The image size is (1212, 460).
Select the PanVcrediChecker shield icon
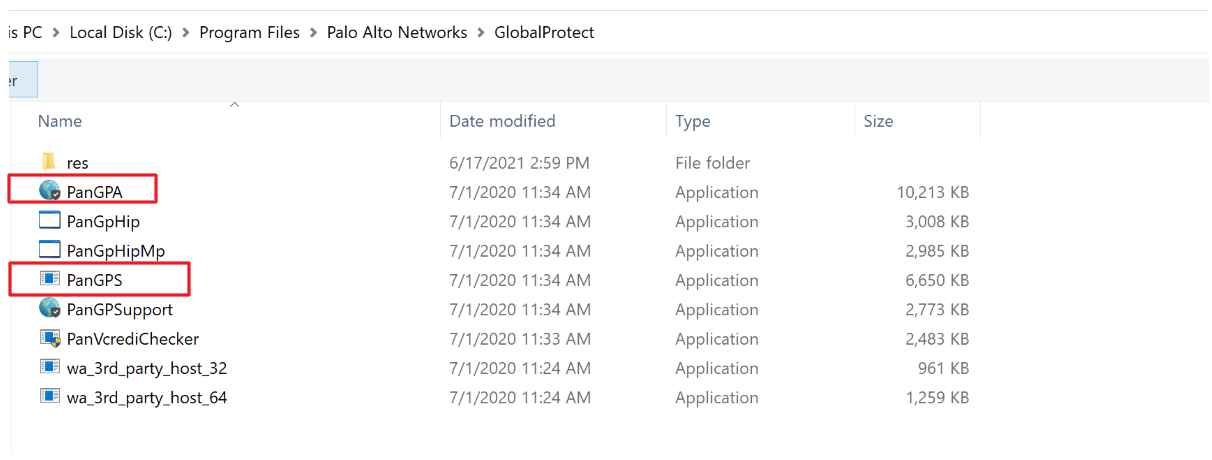click(x=50, y=339)
